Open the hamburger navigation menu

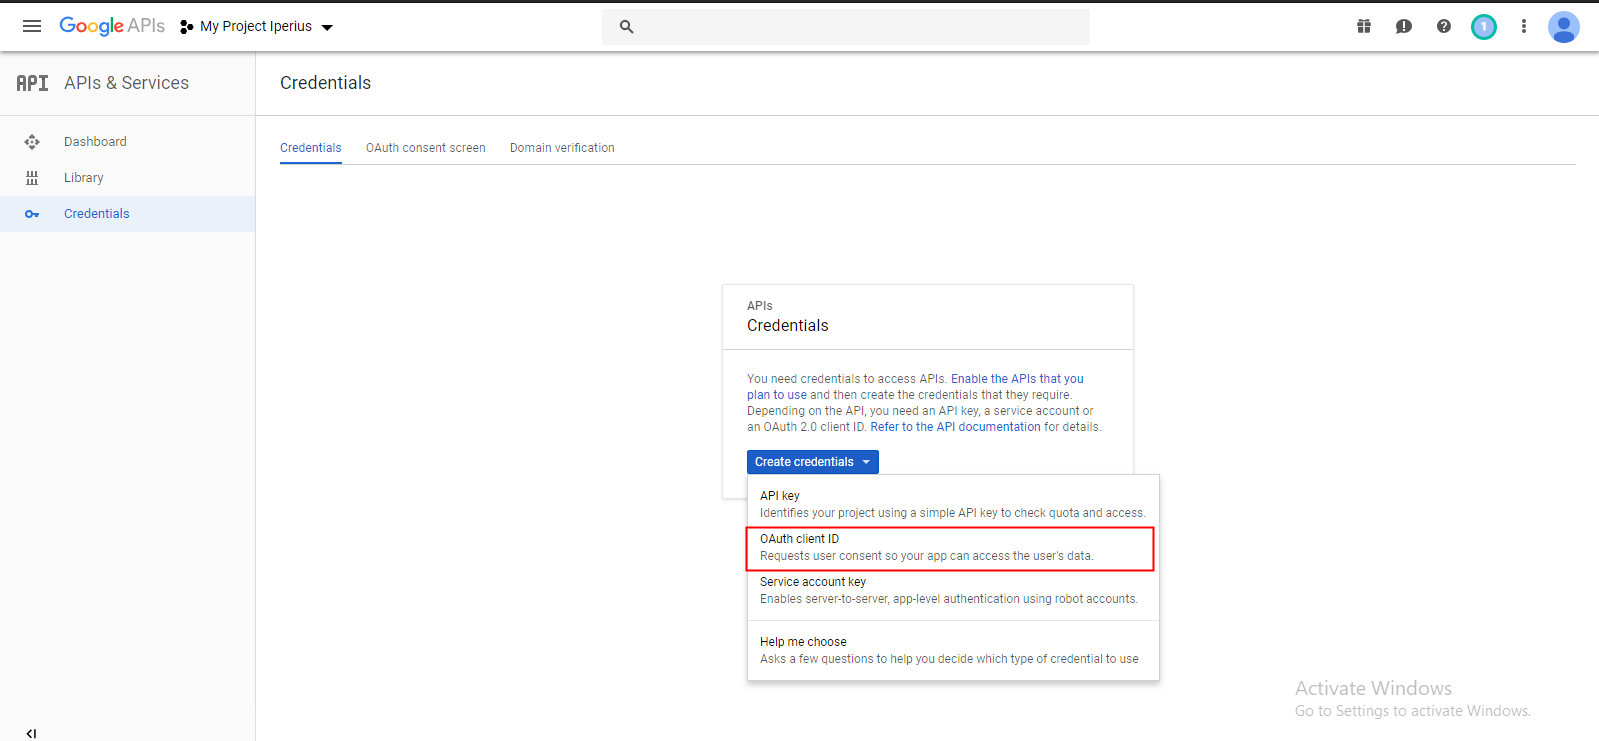tap(32, 26)
